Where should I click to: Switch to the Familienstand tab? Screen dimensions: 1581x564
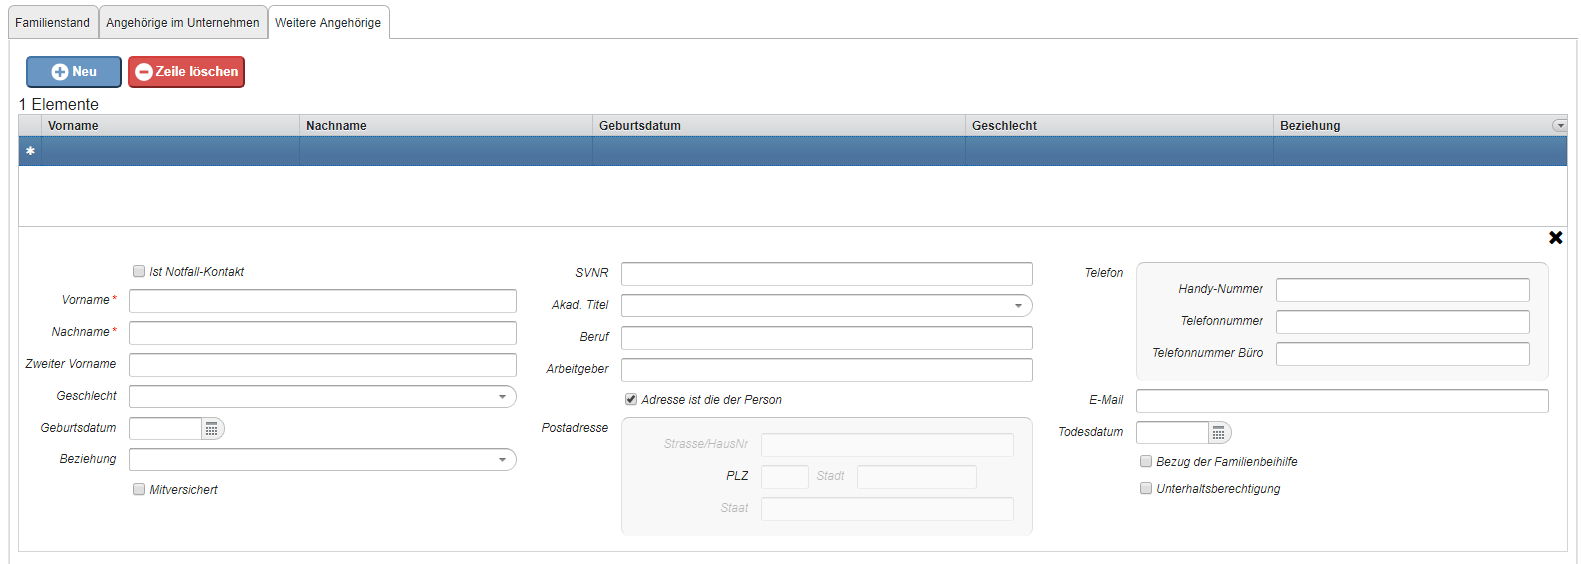pos(53,23)
